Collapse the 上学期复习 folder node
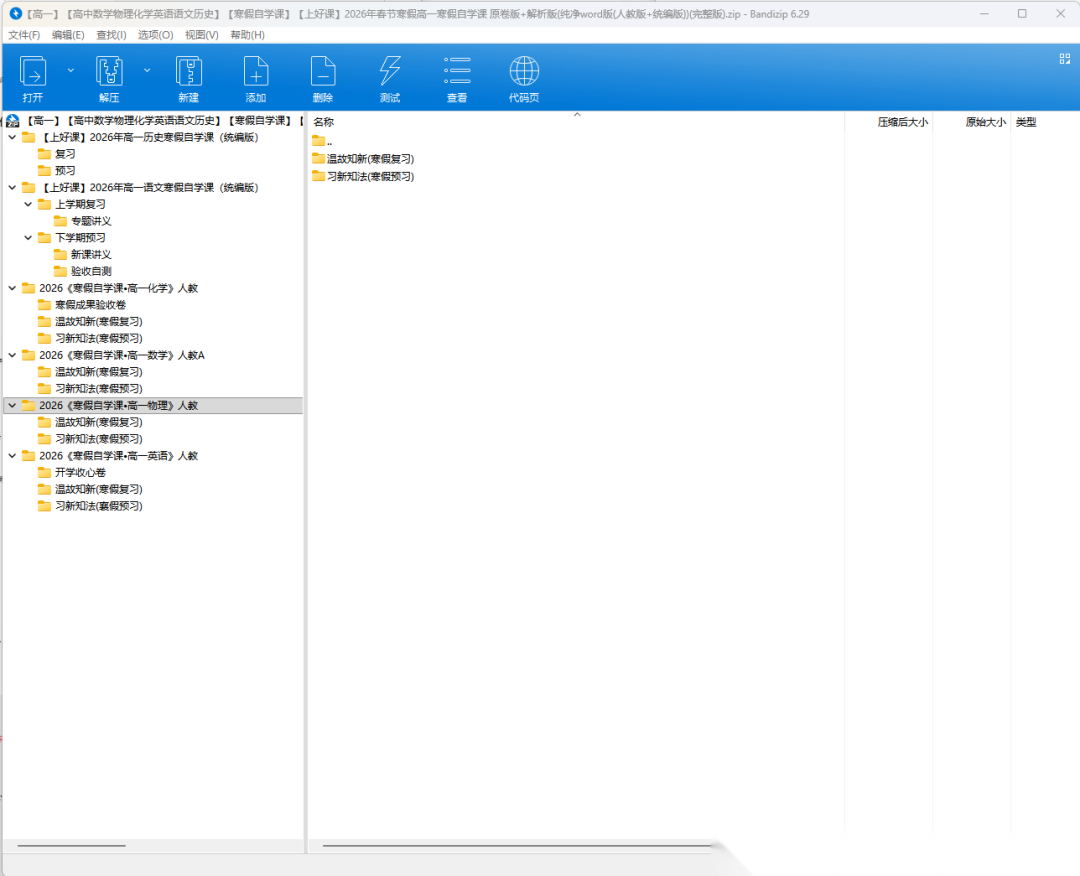This screenshot has height=876, width=1080. click(28, 204)
